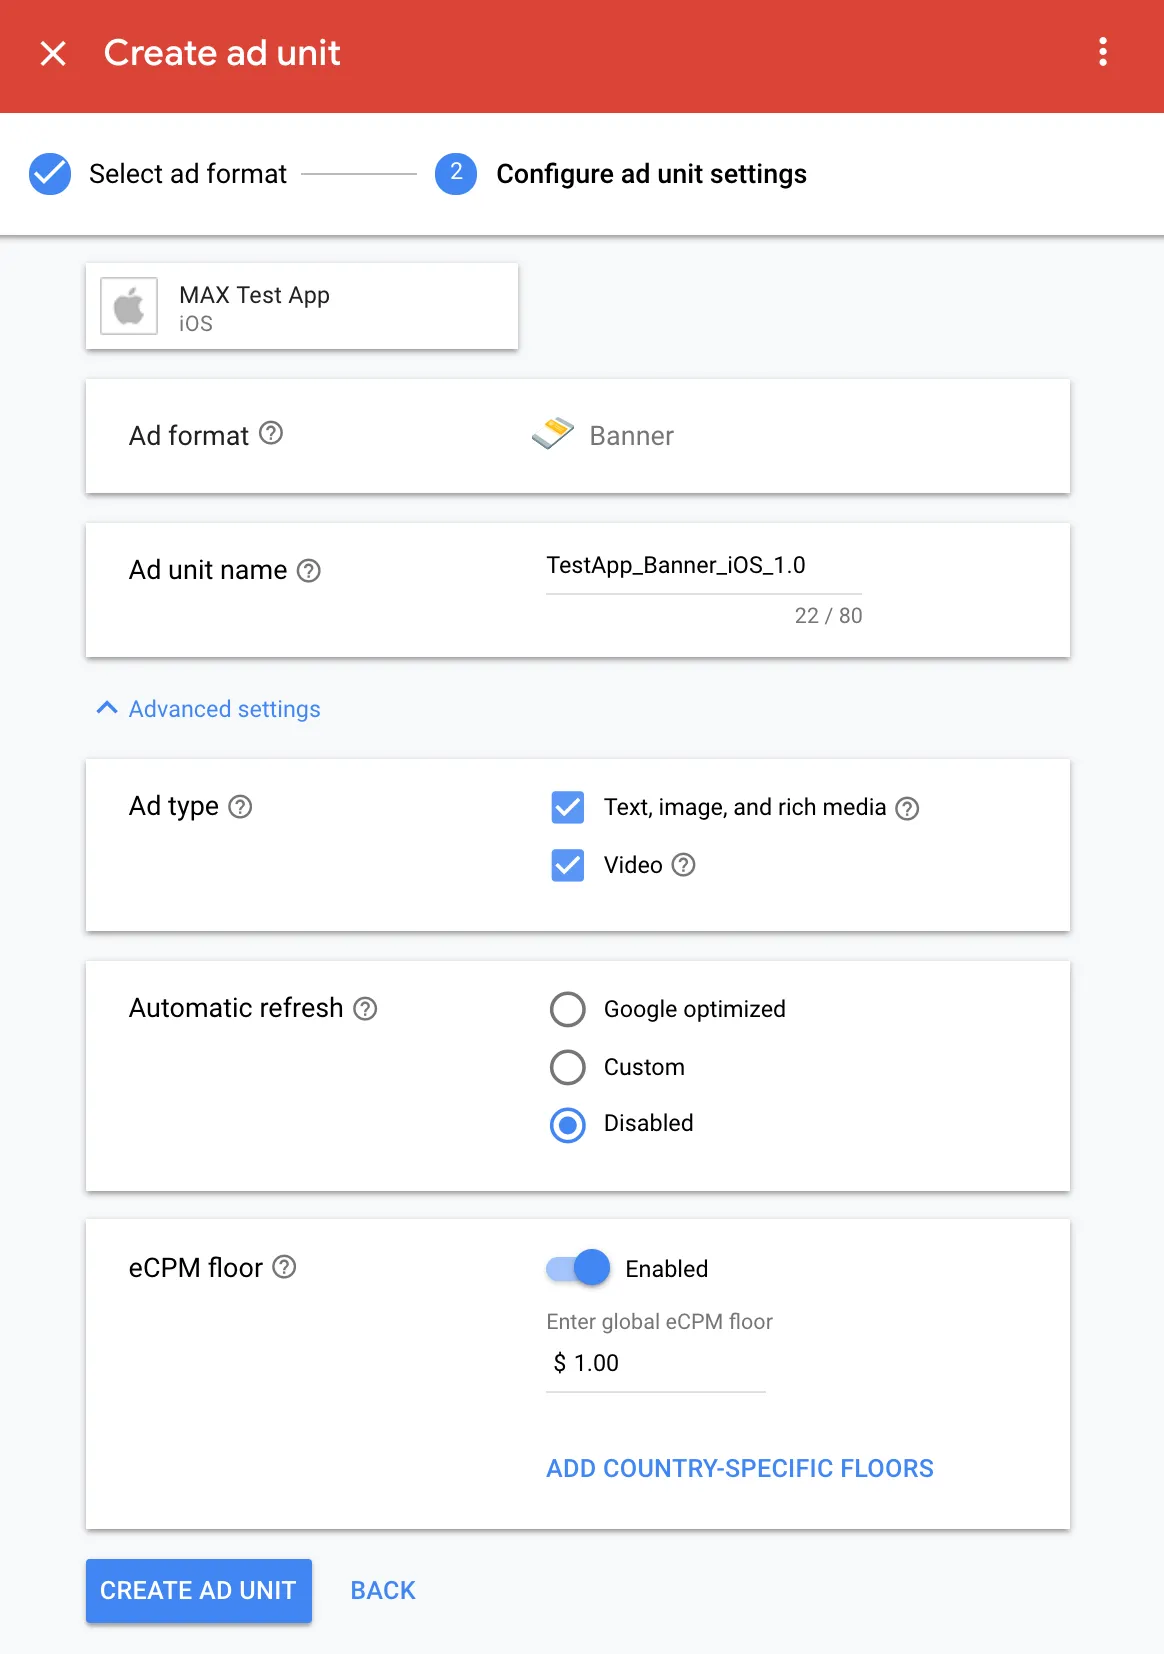Click the Banner ad format icon
Image resolution: width=1164 pixels, height=1654 pixels.
point(551,434)
